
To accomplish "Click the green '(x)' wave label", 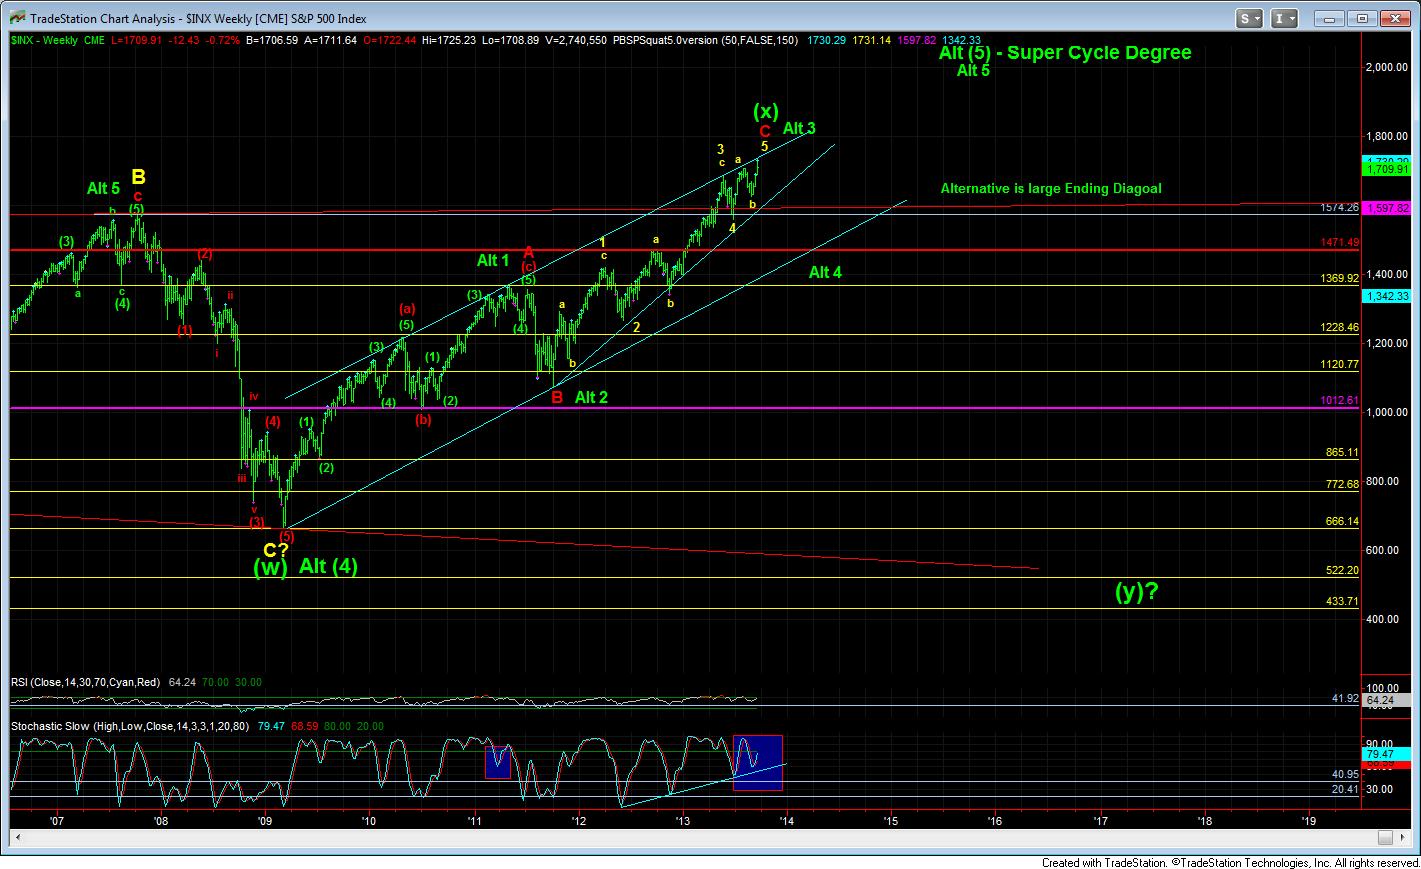I will 765,111.
